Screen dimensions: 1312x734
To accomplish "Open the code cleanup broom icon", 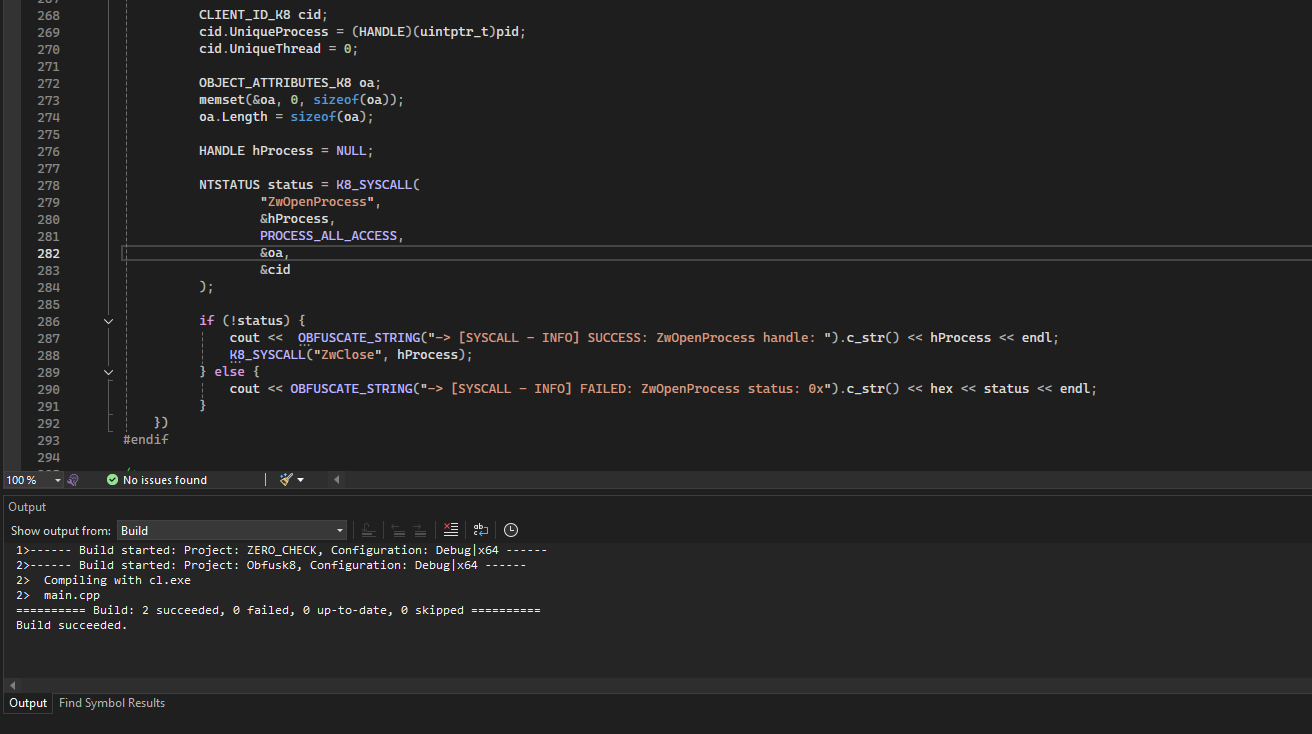I will (x=286, y=480).
